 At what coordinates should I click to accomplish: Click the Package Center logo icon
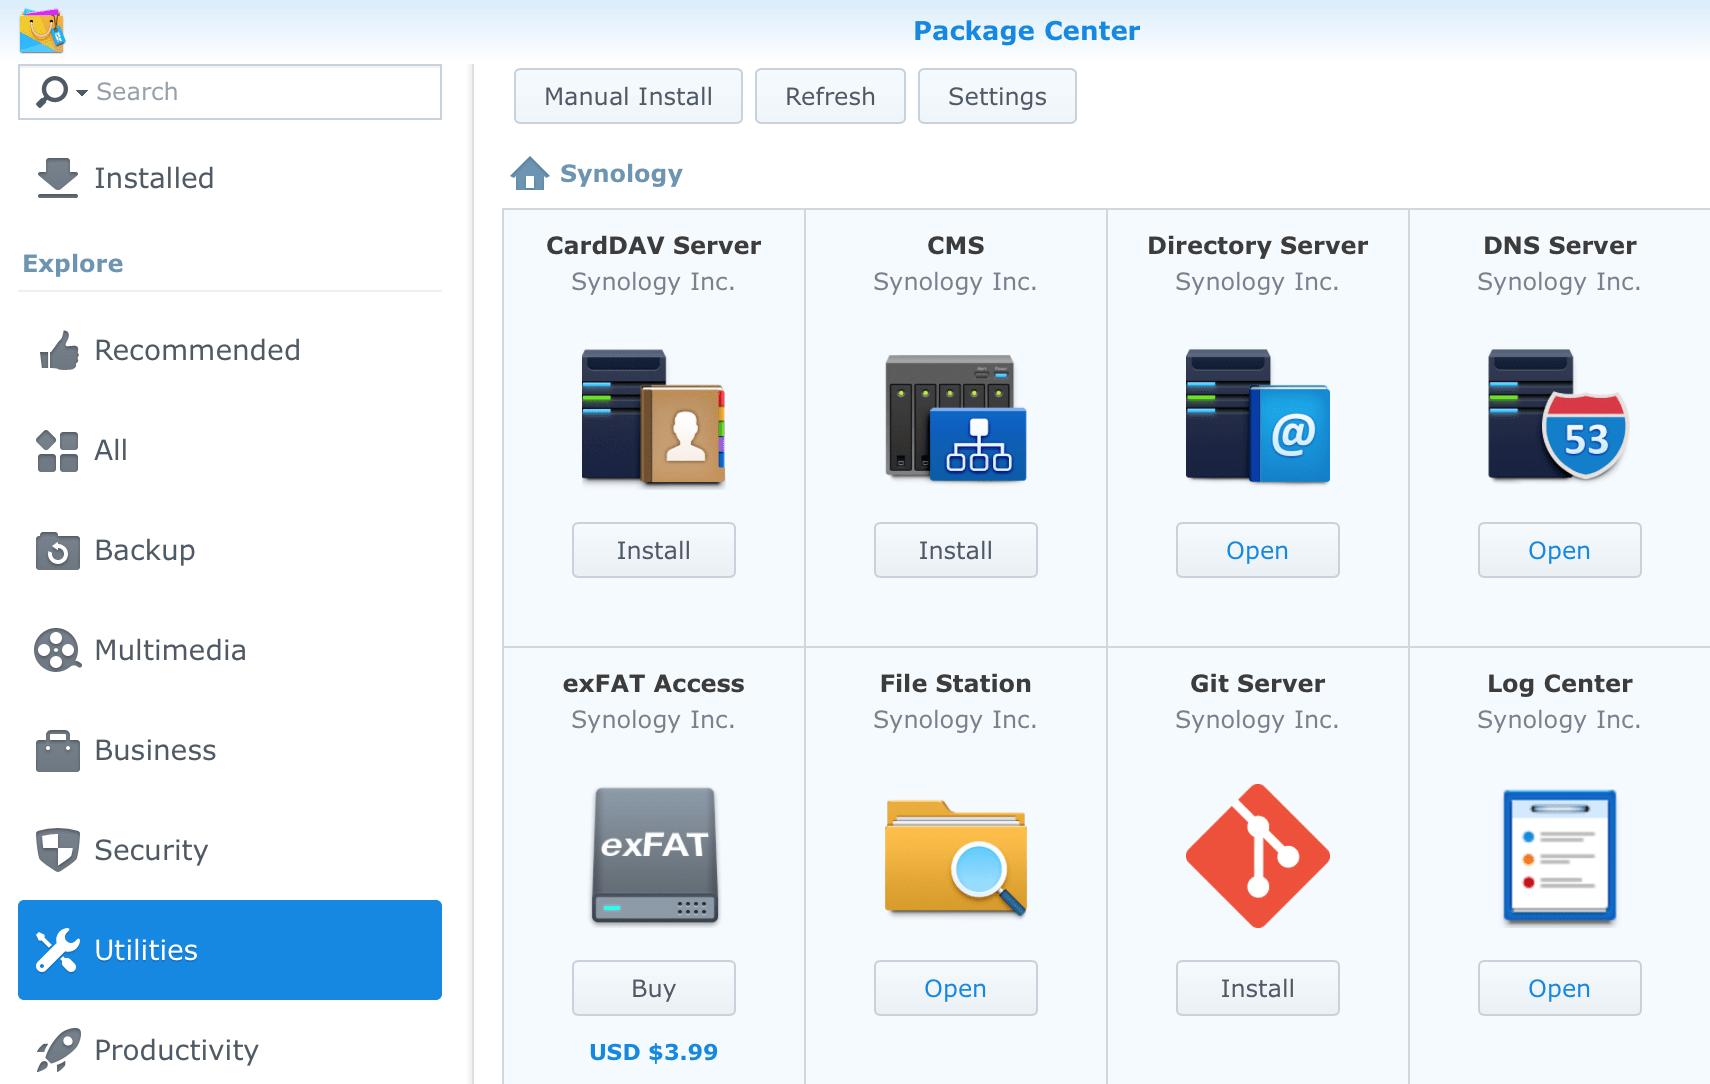click(x=42, y=31)
